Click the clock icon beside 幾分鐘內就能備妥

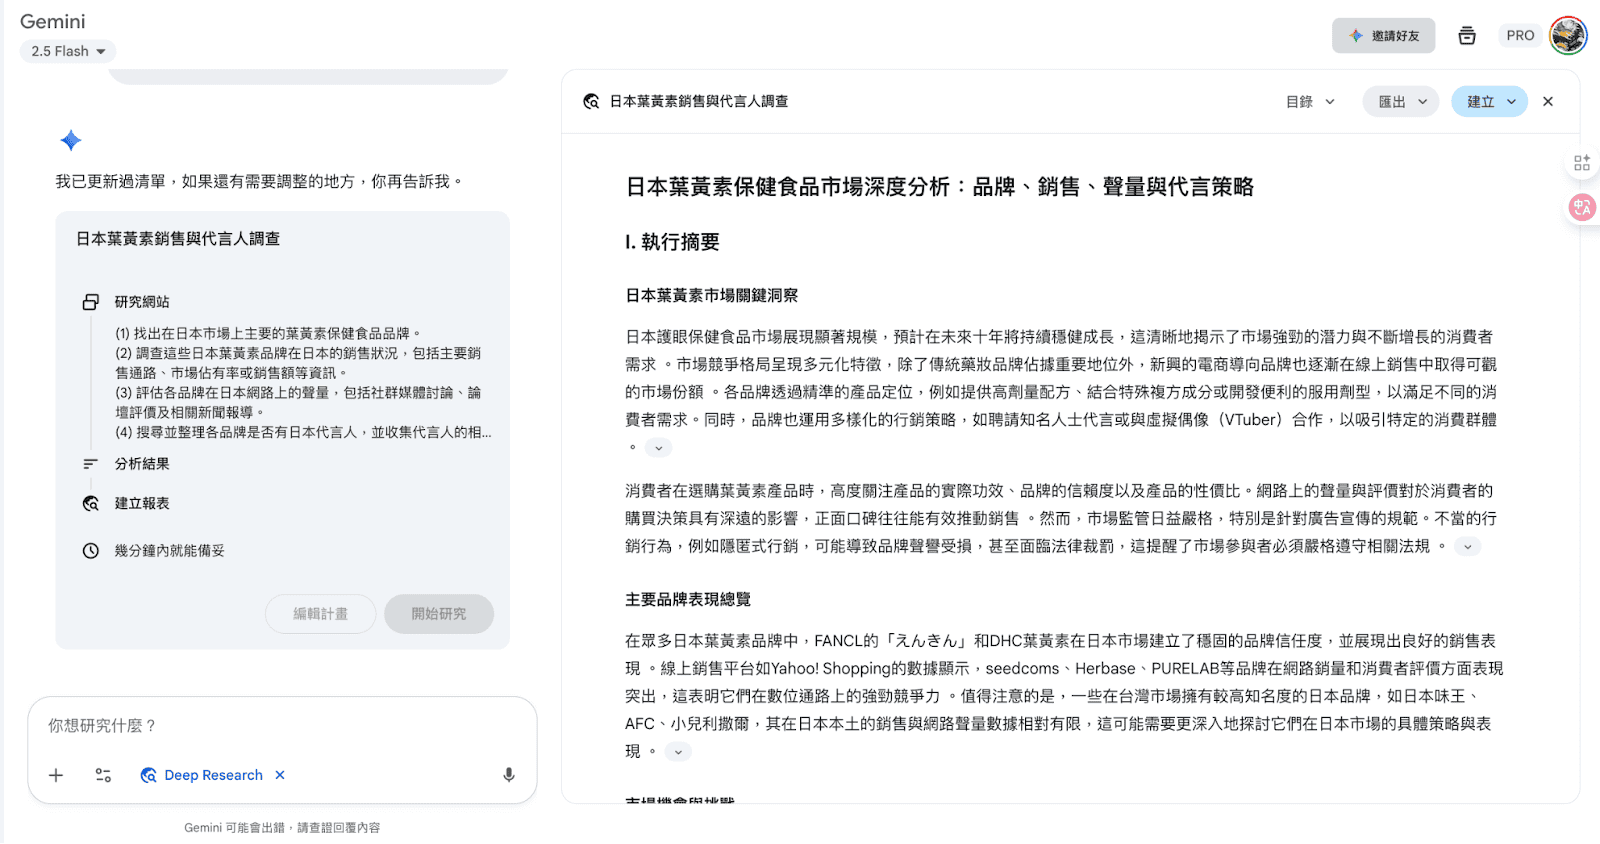pyautogui.click(x=91, y=550)
